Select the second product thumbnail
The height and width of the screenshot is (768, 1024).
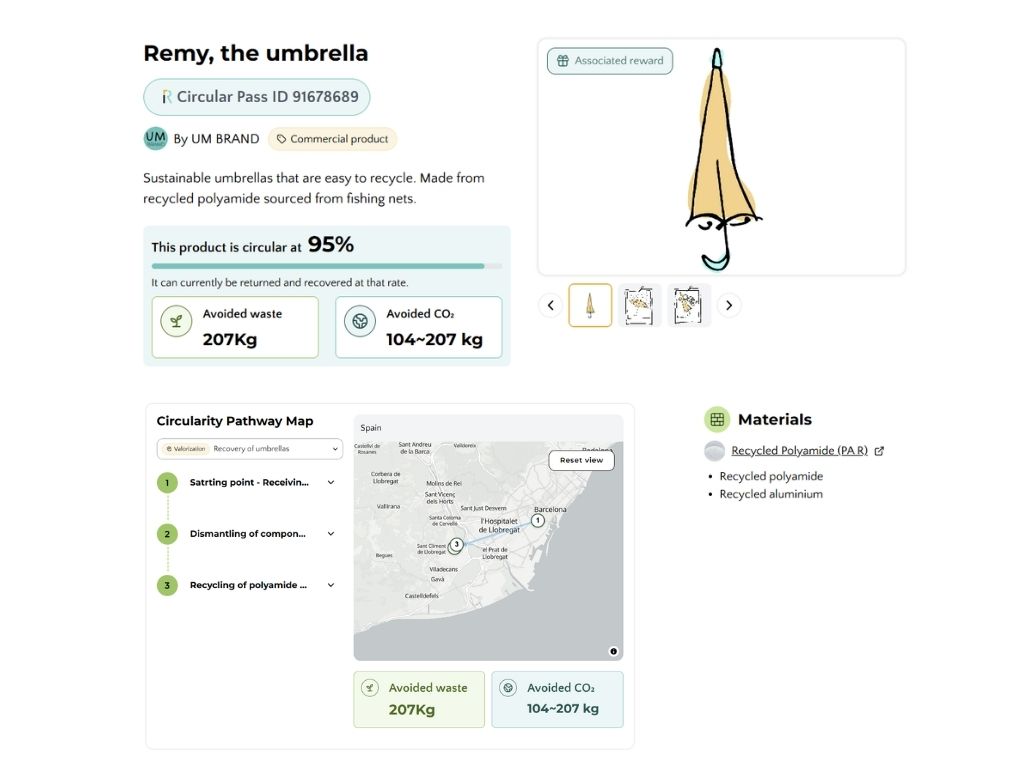[x=639, y=305]
